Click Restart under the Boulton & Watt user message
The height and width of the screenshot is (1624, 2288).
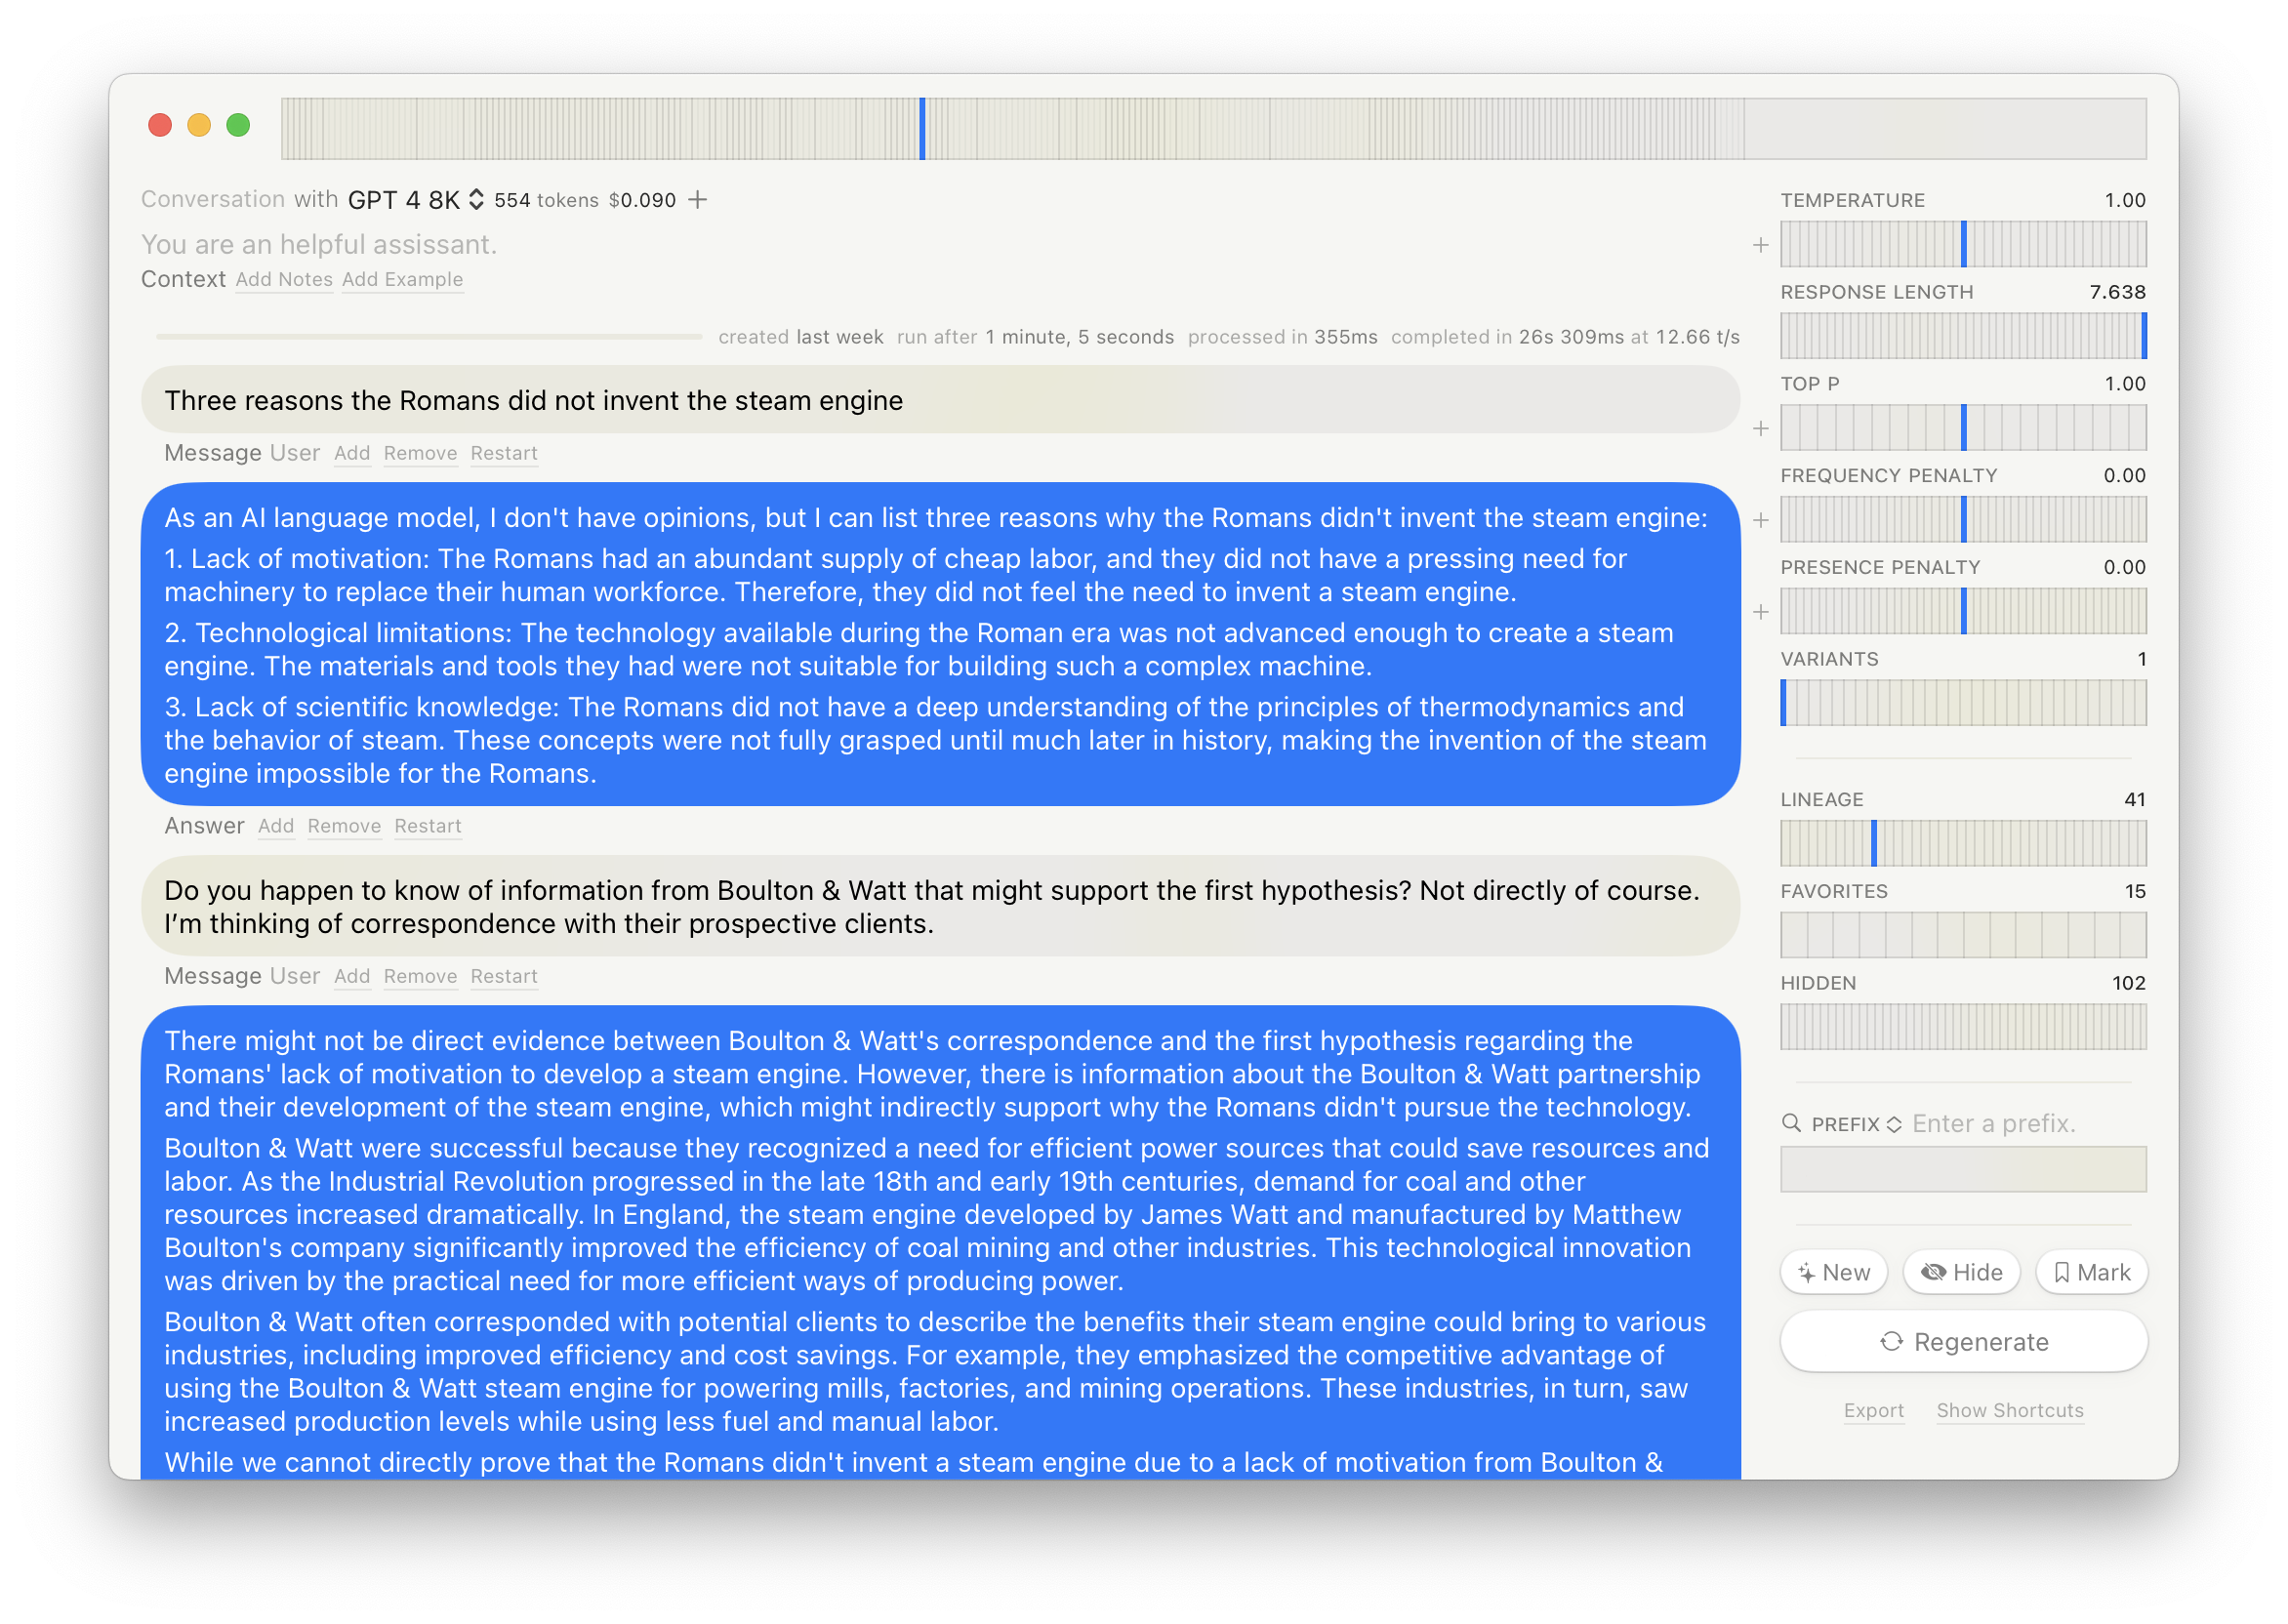pos(504,977)
